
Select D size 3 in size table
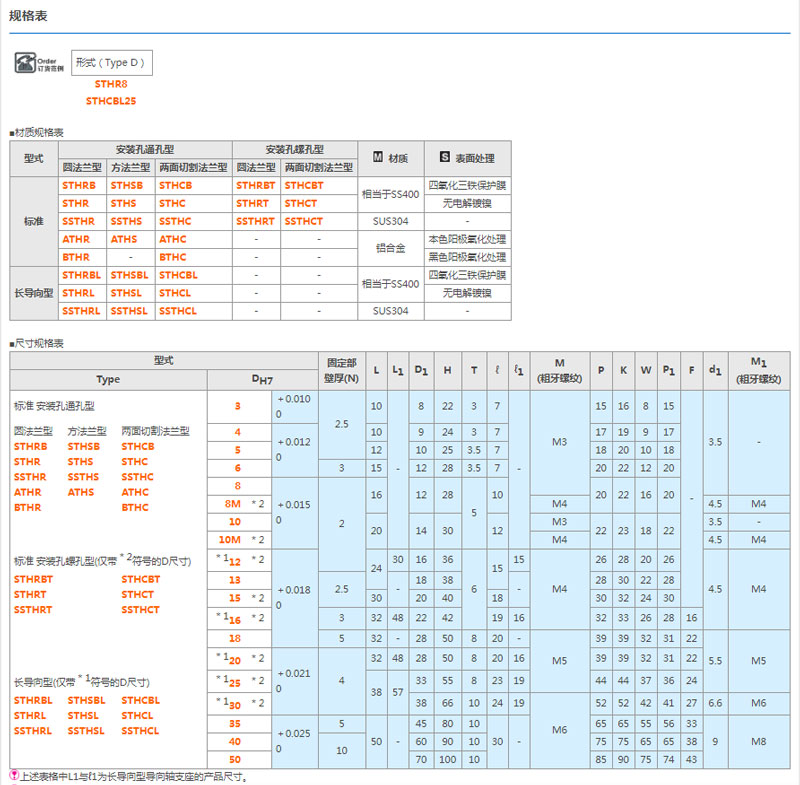click(238, 407)
